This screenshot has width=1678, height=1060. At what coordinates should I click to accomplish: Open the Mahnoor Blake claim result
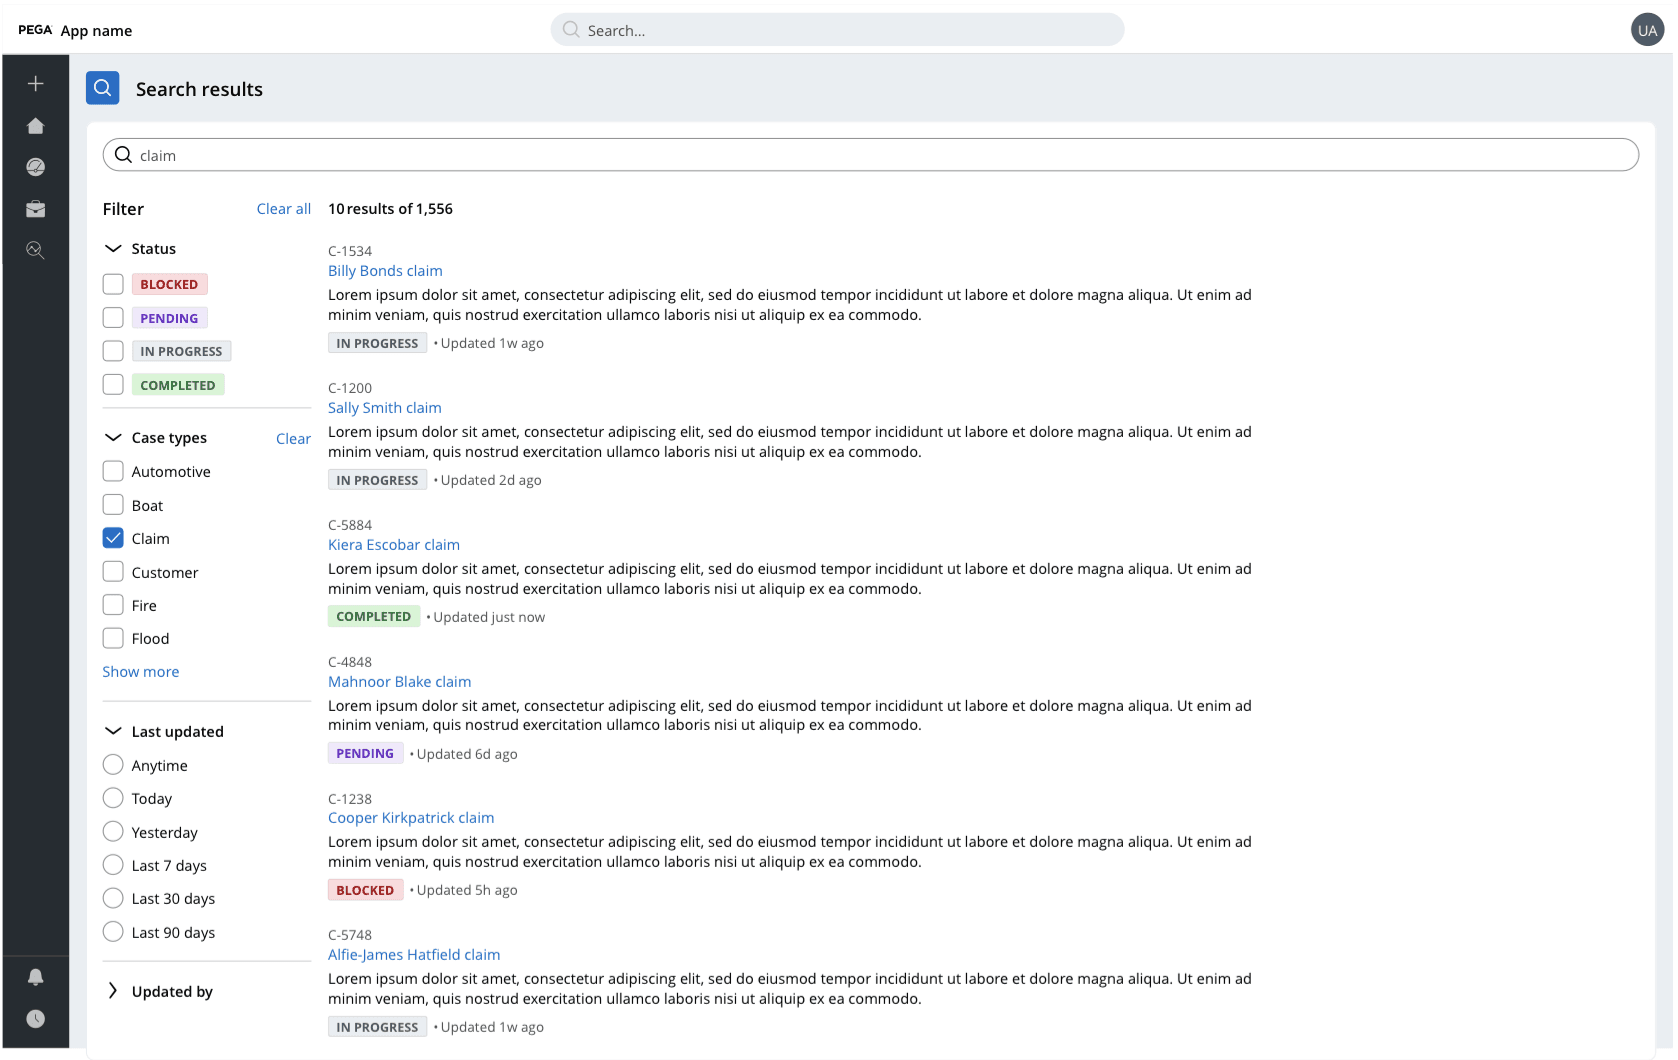[x=400, y=682]
